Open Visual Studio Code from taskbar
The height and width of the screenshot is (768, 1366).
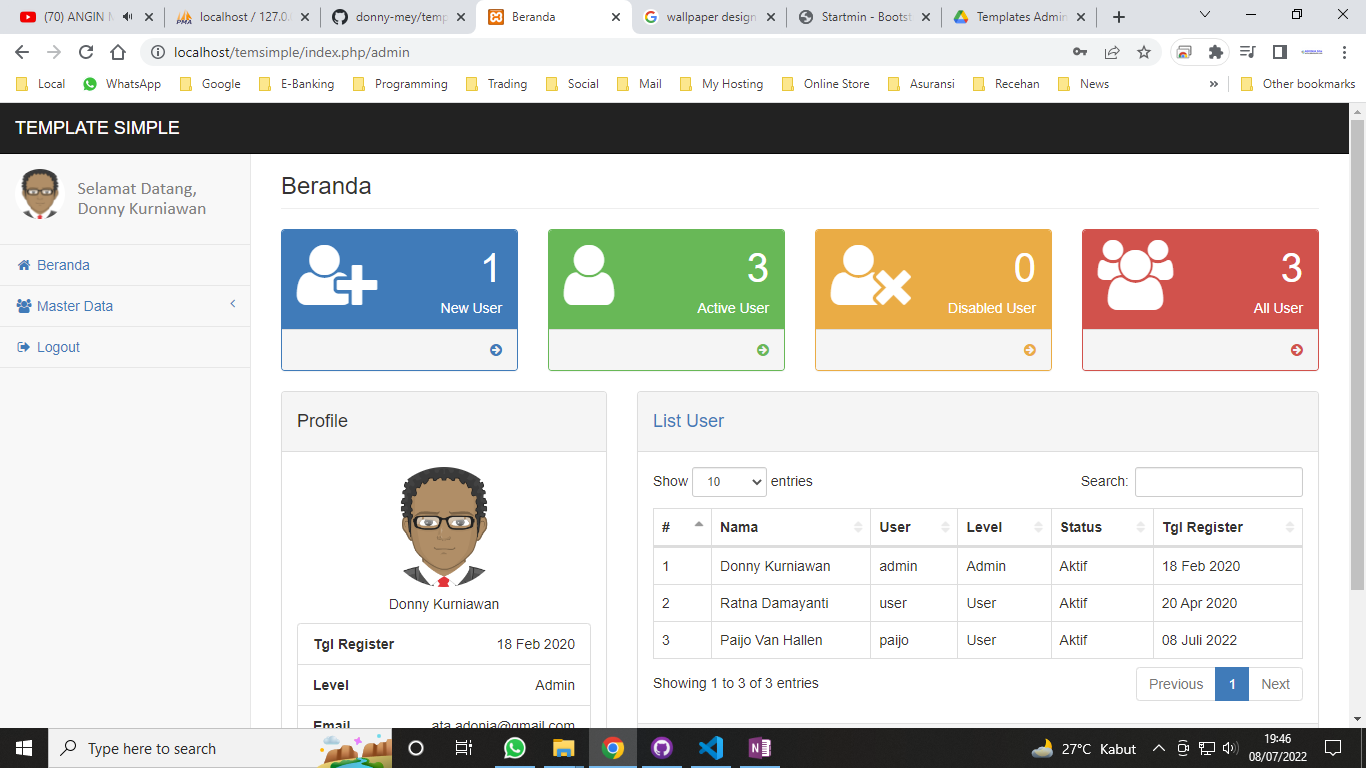[710, 748]
